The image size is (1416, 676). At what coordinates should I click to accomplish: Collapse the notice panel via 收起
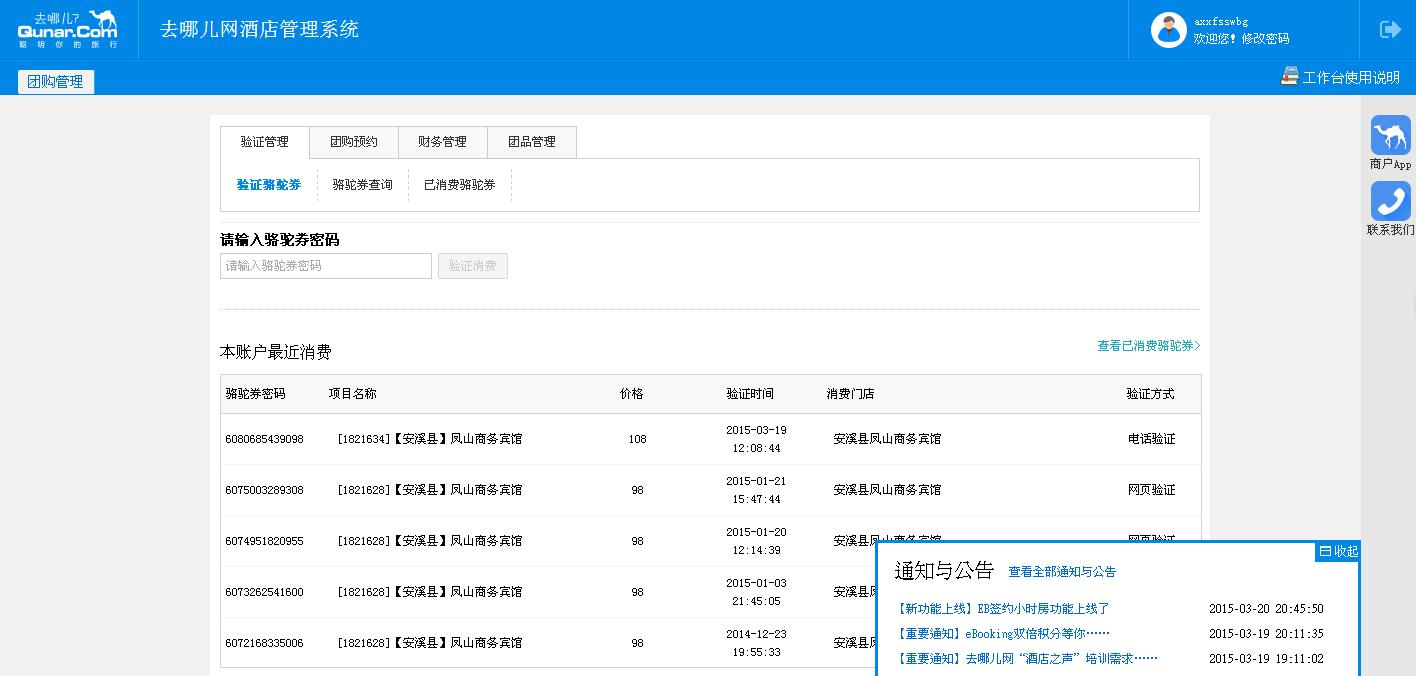click(x=1339, y=551)
